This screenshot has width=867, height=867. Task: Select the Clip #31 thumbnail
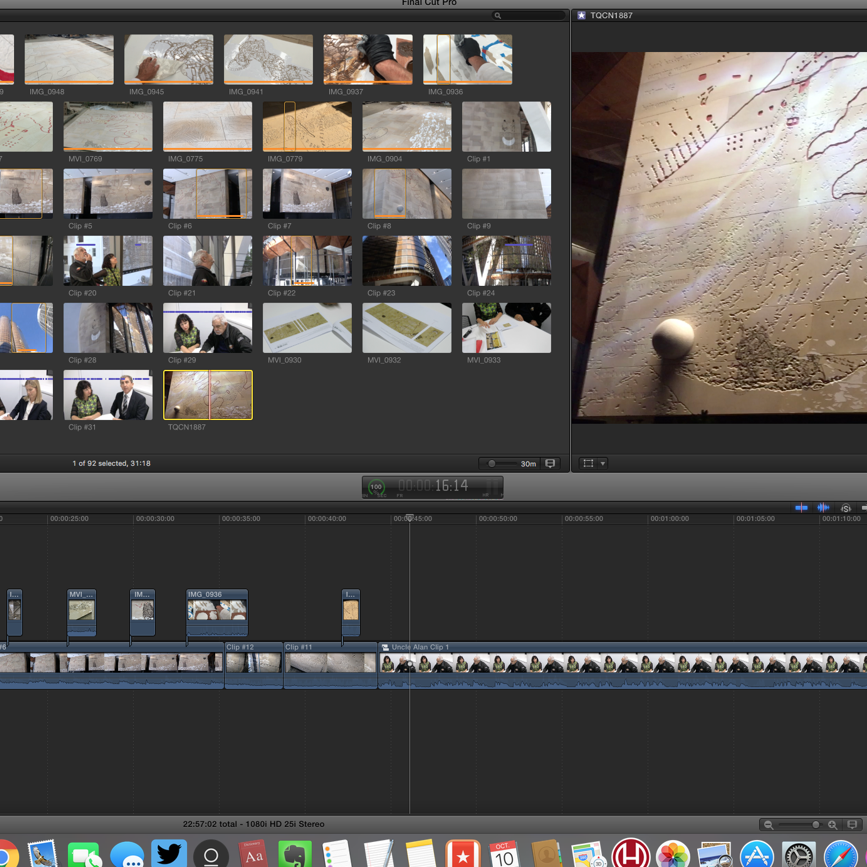(x=108, y=395)
